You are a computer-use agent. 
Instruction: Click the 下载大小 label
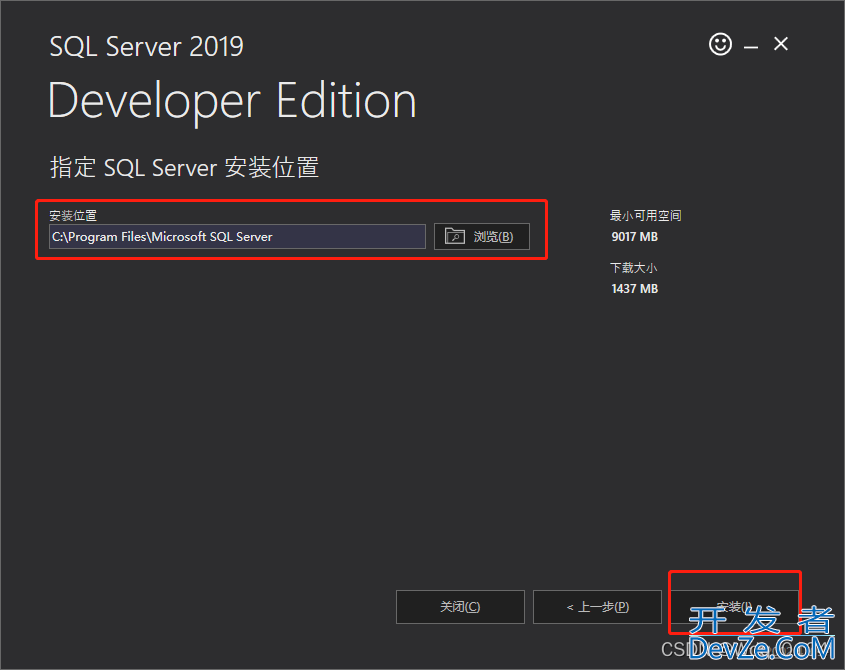point(633,268)
